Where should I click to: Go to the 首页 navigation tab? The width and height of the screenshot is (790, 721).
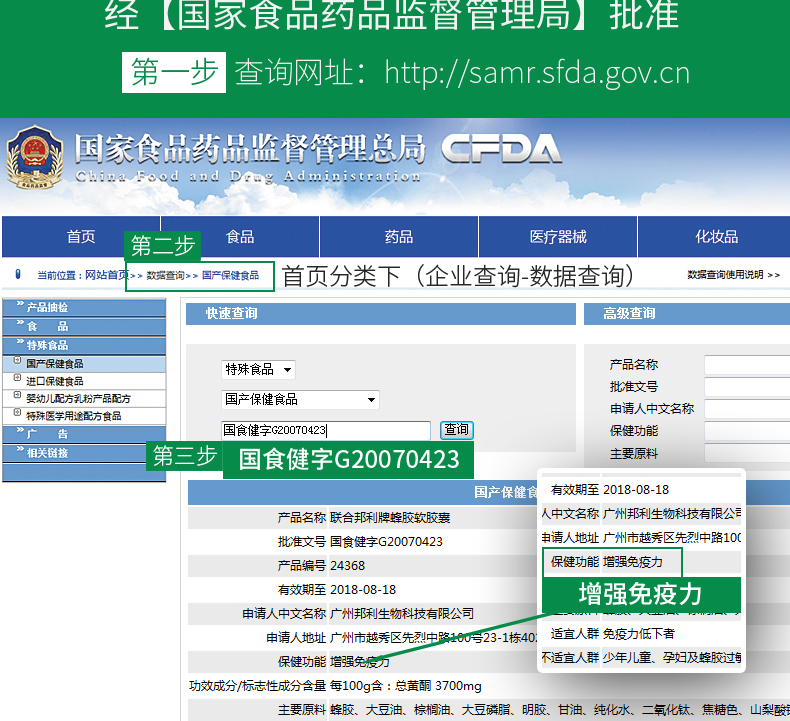81,237
